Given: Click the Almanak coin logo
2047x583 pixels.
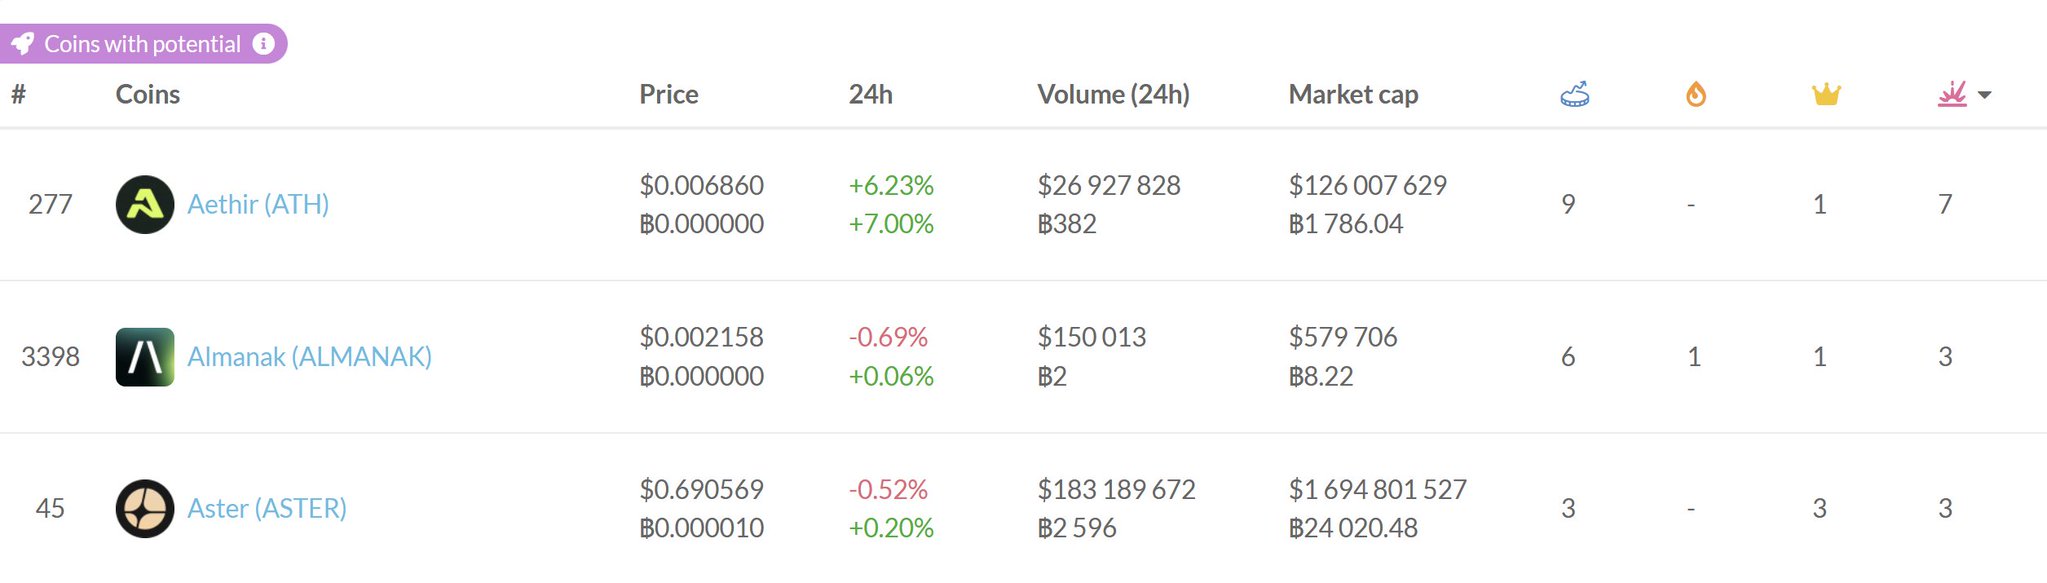Looking at the screenshot, I should [x=145, y=357].
